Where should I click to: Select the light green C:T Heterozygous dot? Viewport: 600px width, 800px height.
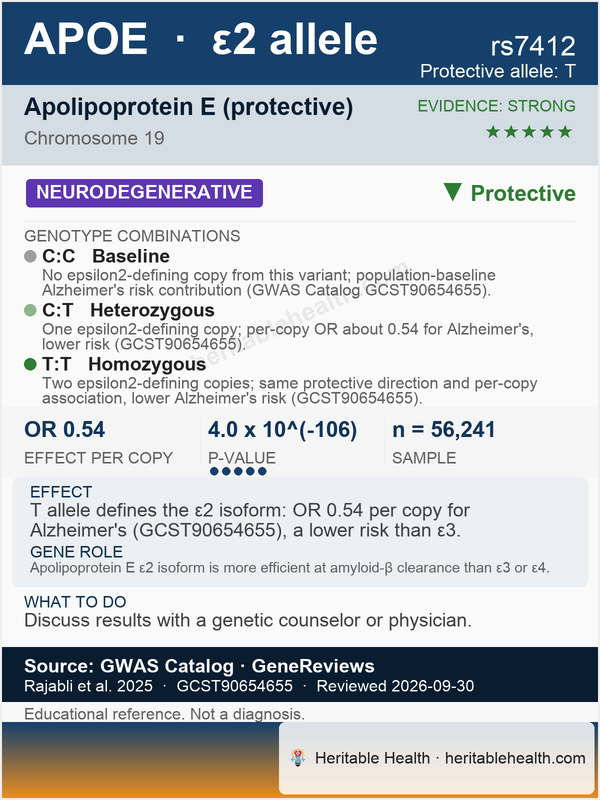30,310
